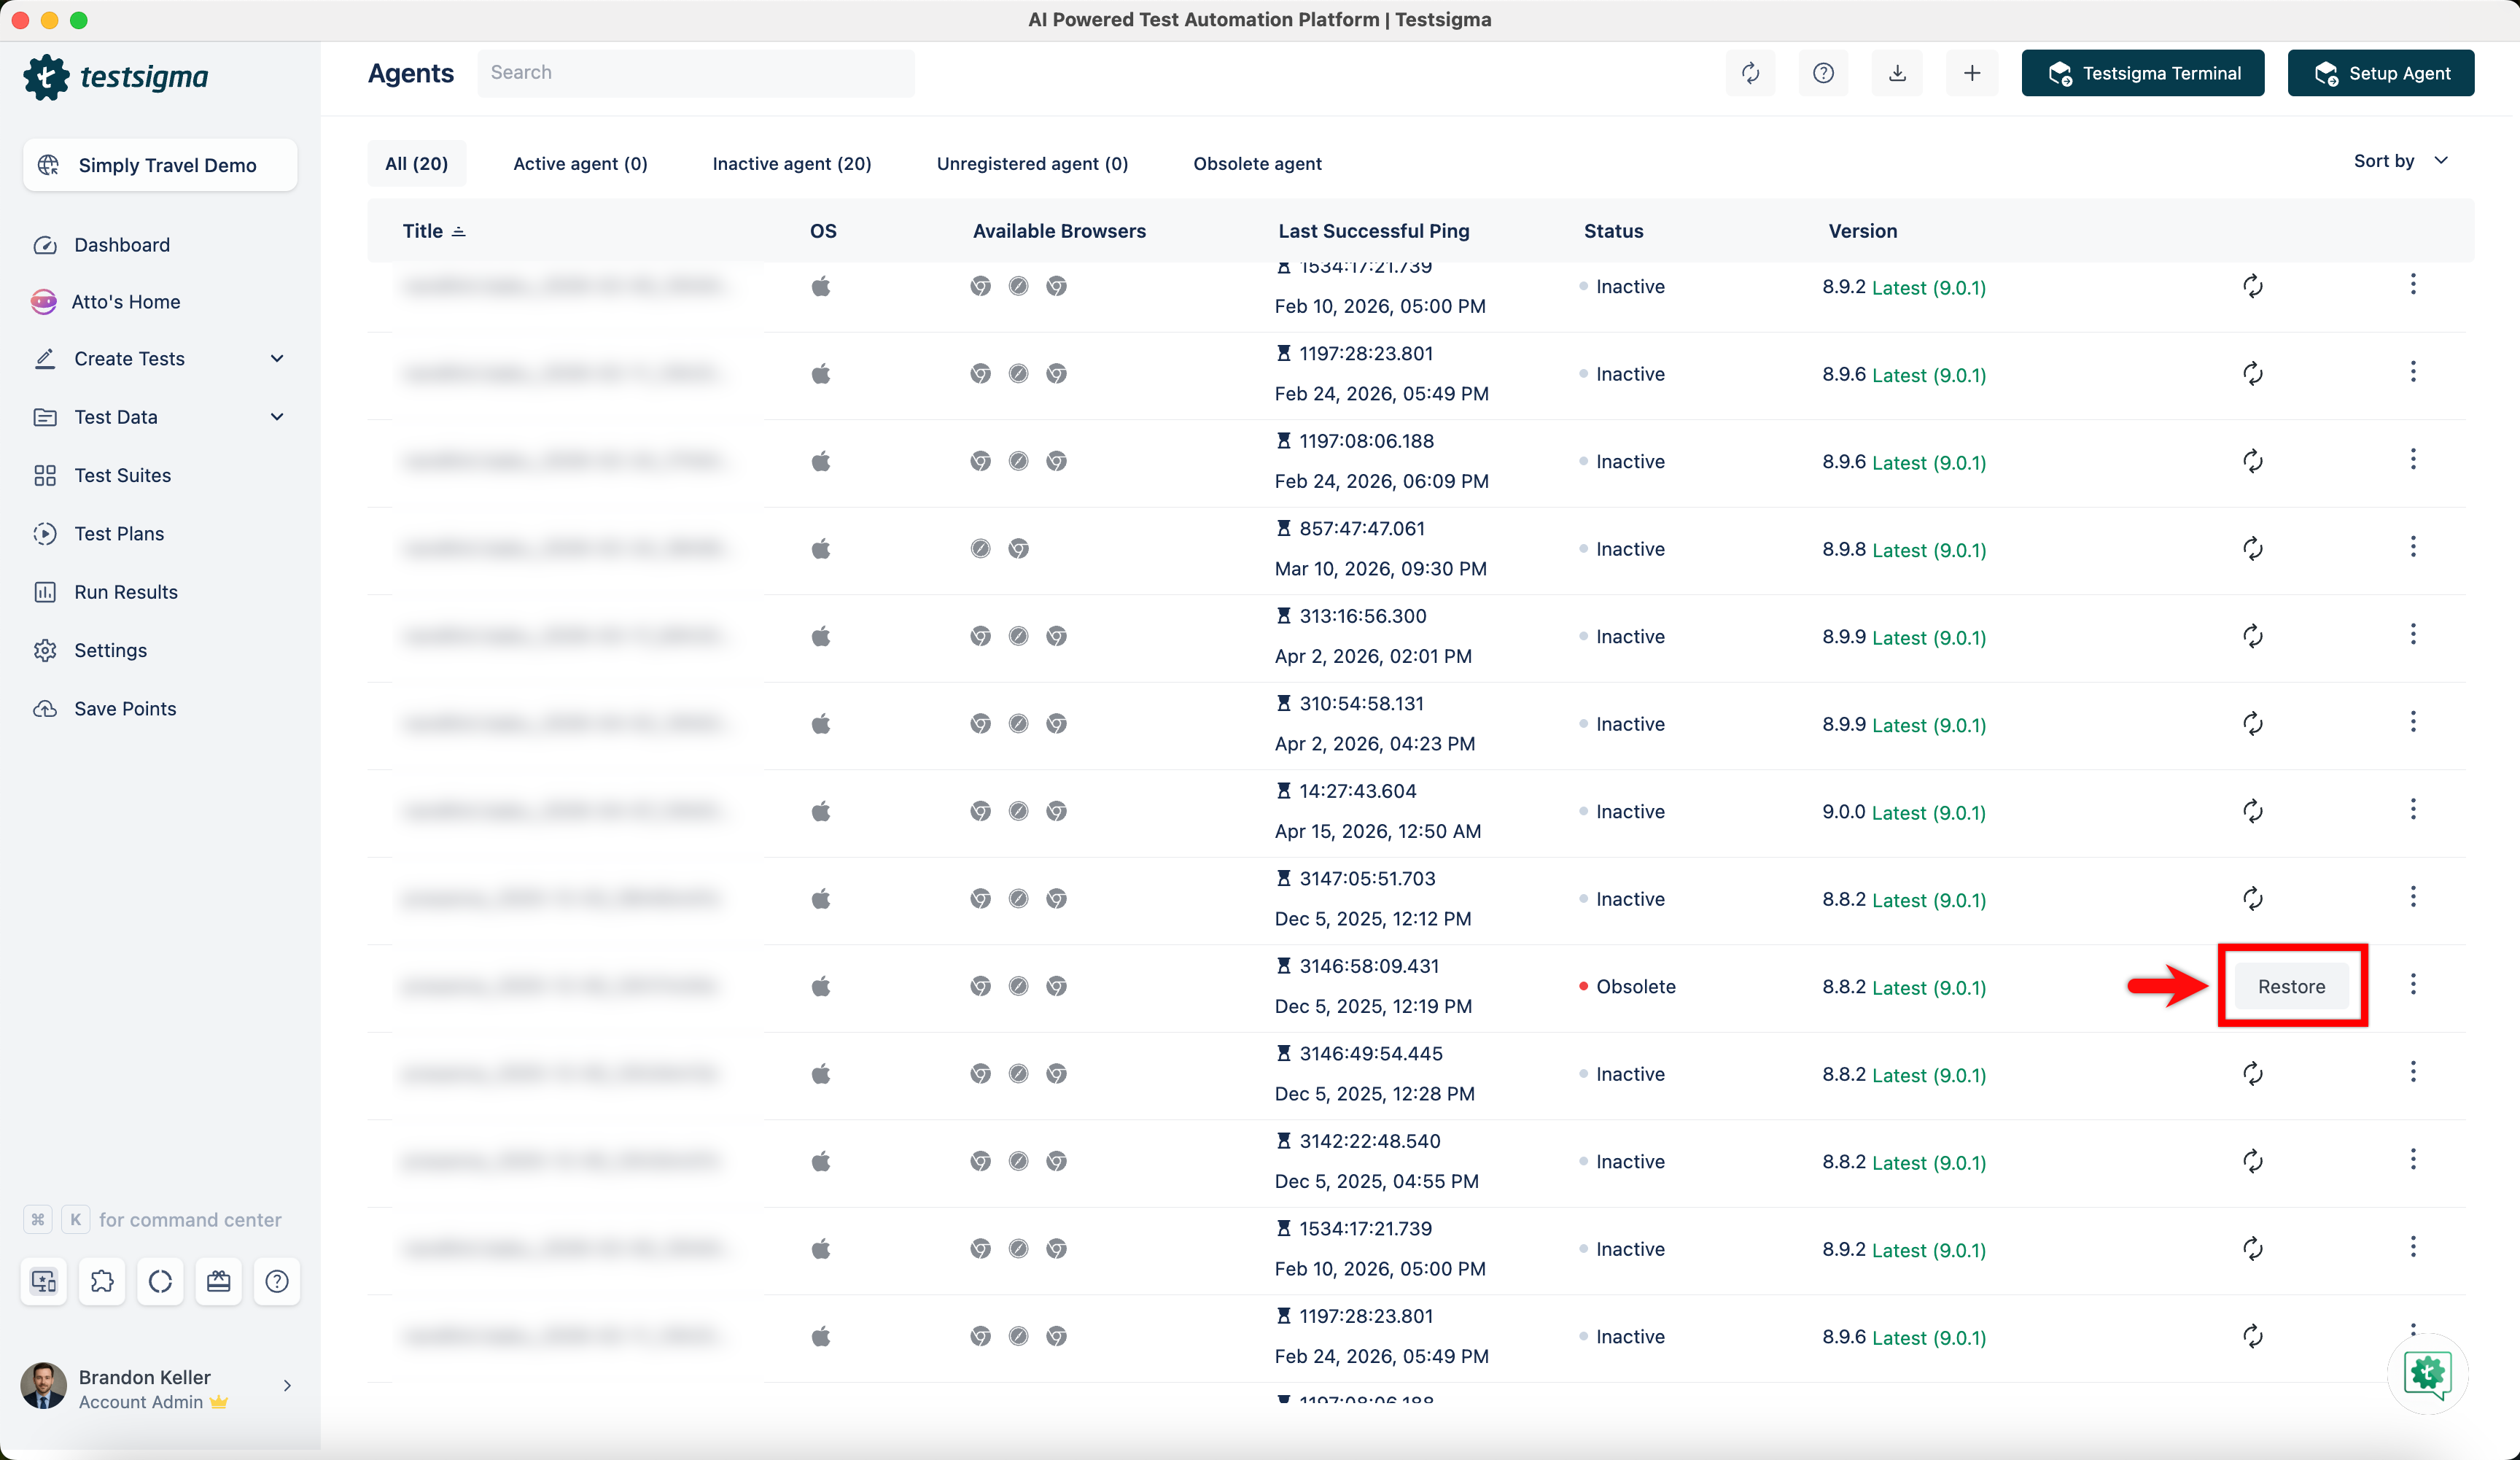
Task: Click sync icon for version 9.0.0 agent
Action: pos(2252,811)
